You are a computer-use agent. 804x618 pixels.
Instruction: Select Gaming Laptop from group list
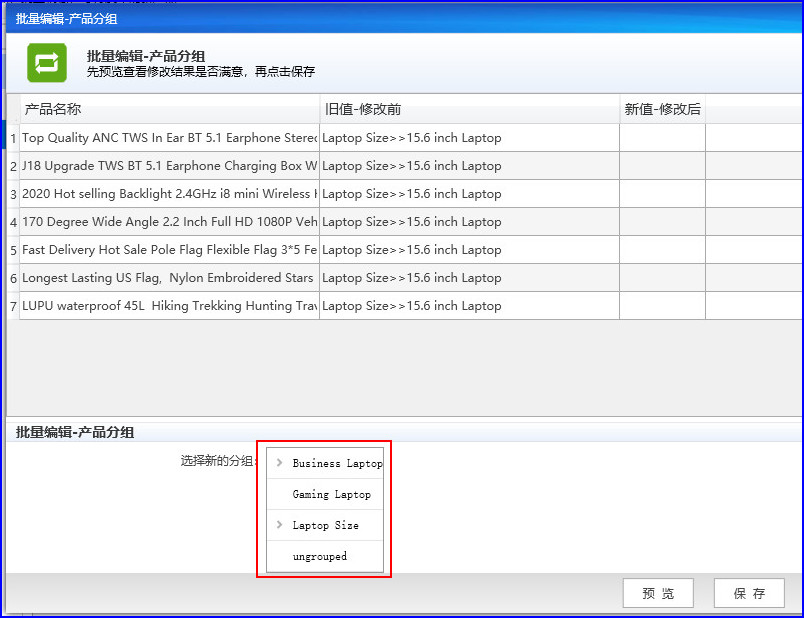(x=331, y=494)
